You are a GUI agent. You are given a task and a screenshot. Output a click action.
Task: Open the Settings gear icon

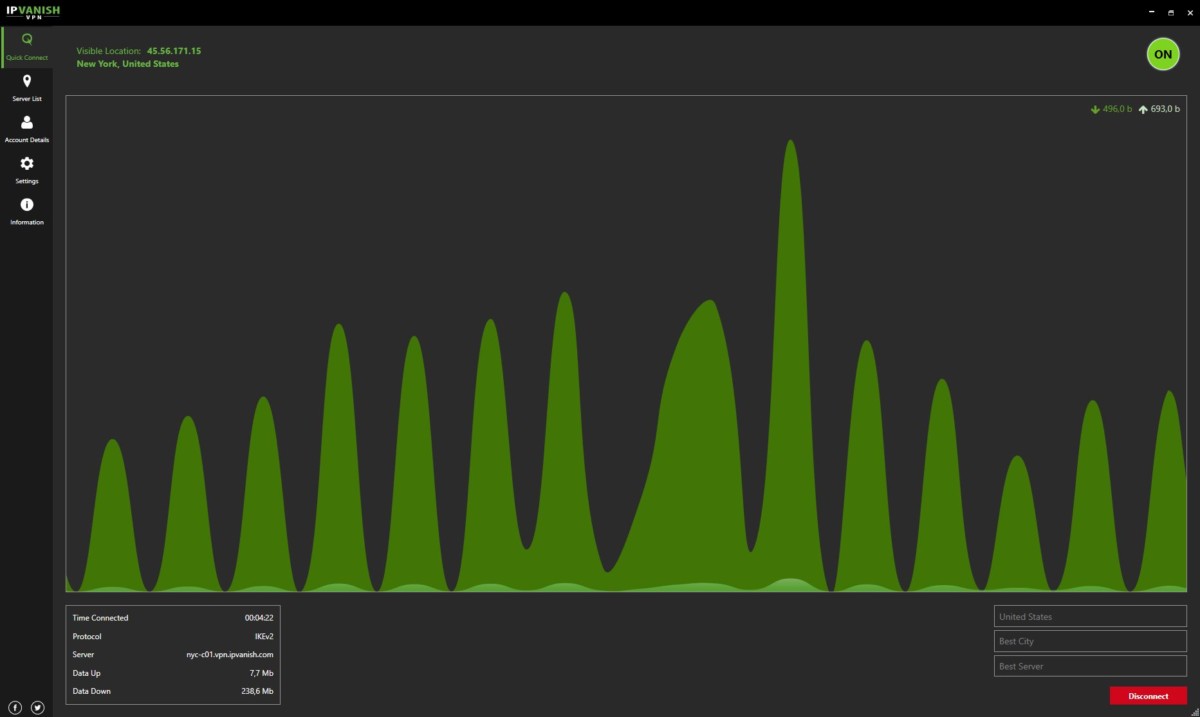coord(27,163)
